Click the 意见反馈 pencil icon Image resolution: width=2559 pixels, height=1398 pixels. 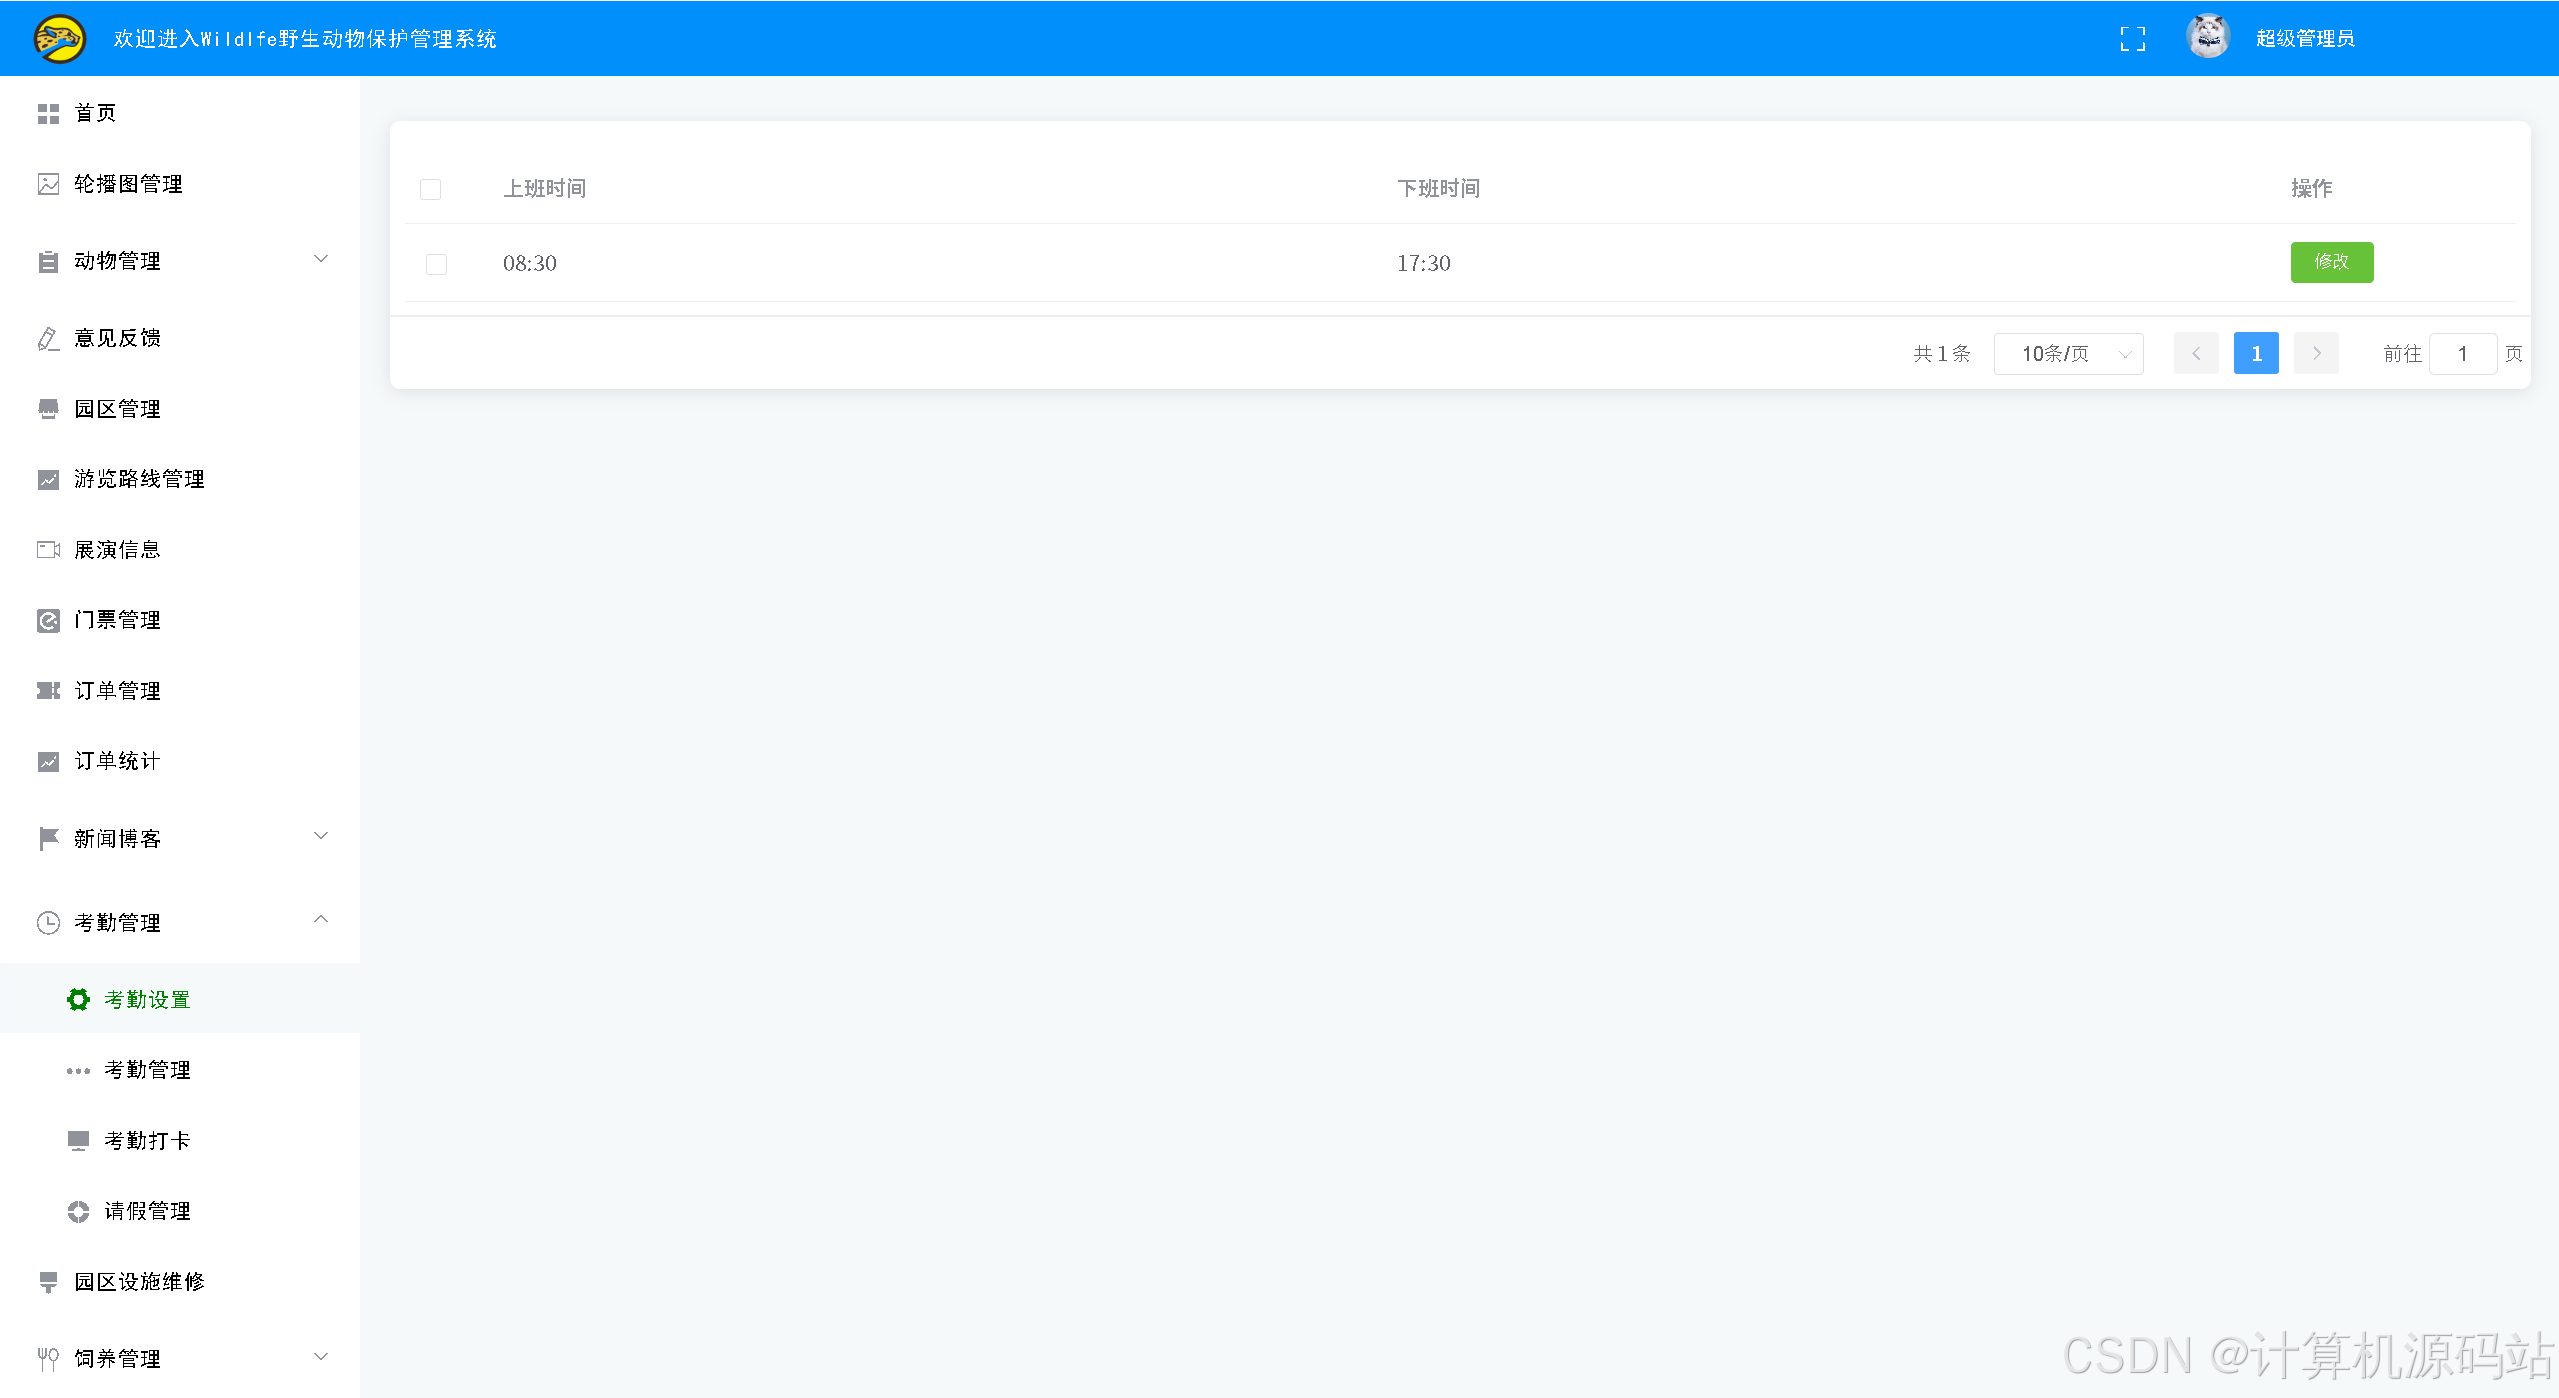coord(48,339)
